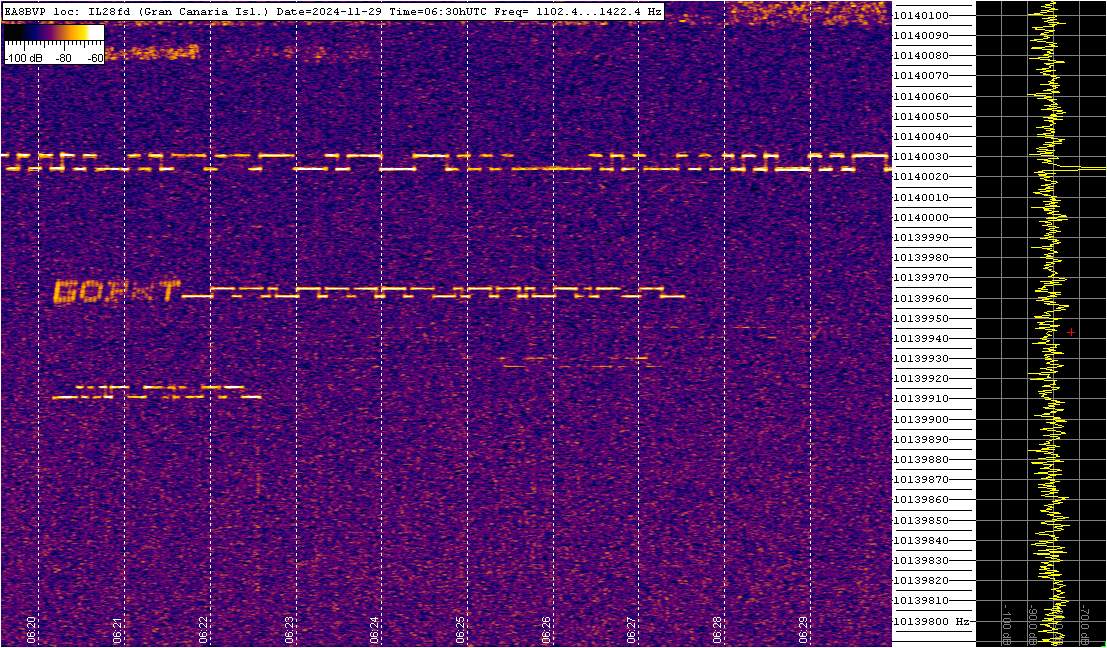Image resolution: width=1107 pixels, height=648 pixels.
Task: Click the 10140040 frequency label
Action: 921,136
